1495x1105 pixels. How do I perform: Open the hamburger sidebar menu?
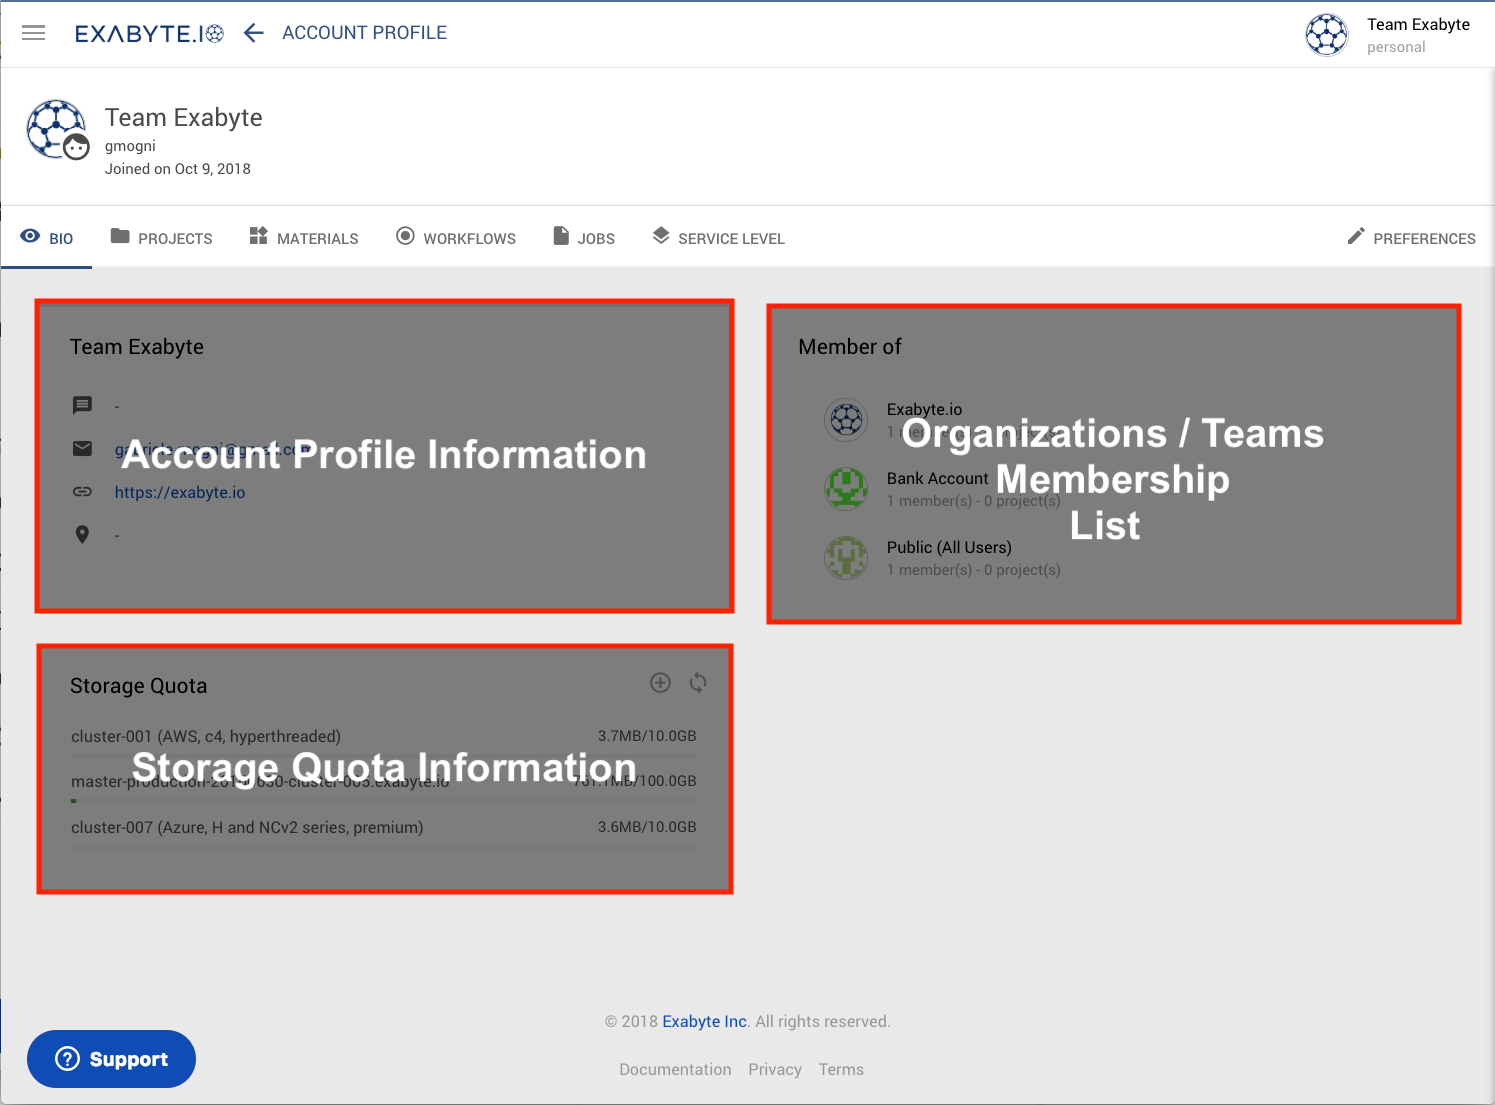coord(34,33)
